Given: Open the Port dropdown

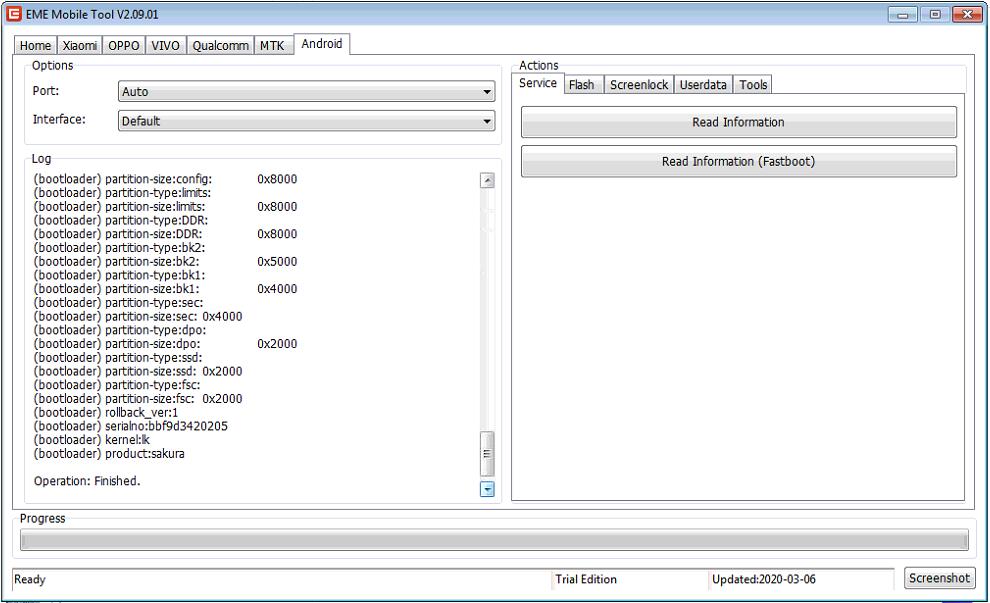Looking at the screenshot, I should 306,92.
